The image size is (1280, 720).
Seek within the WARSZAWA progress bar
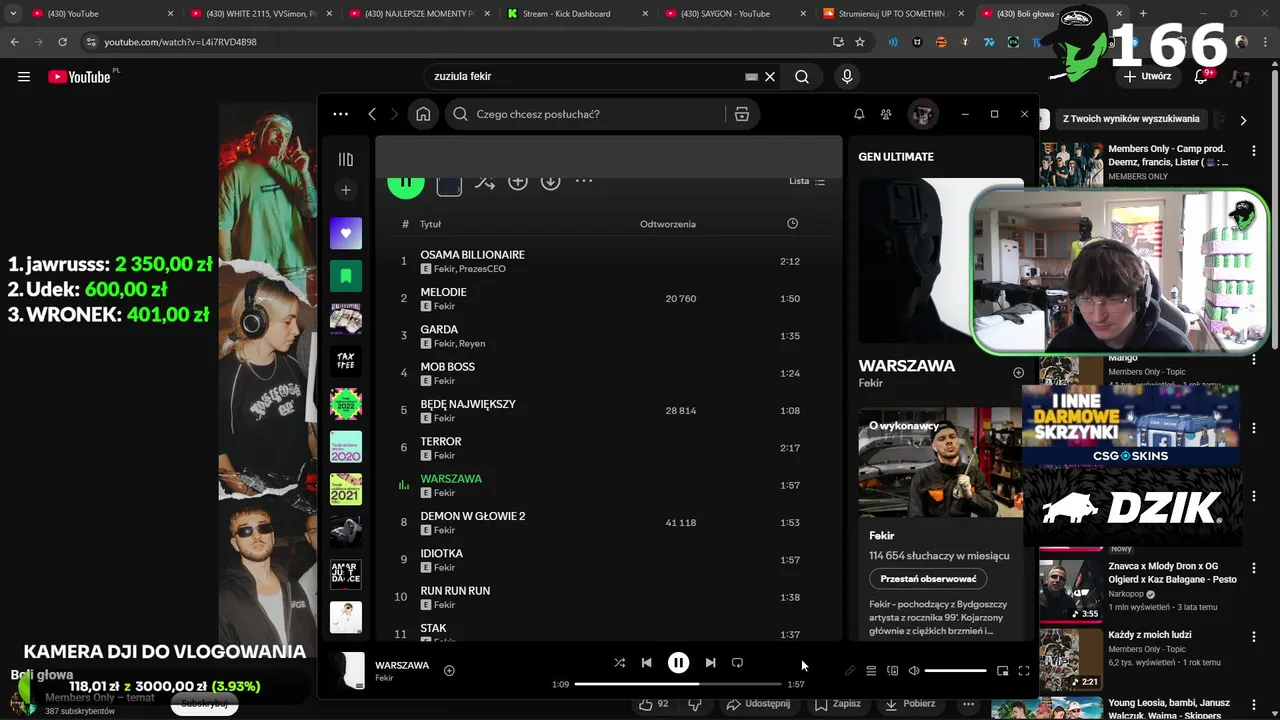[678, 684]
